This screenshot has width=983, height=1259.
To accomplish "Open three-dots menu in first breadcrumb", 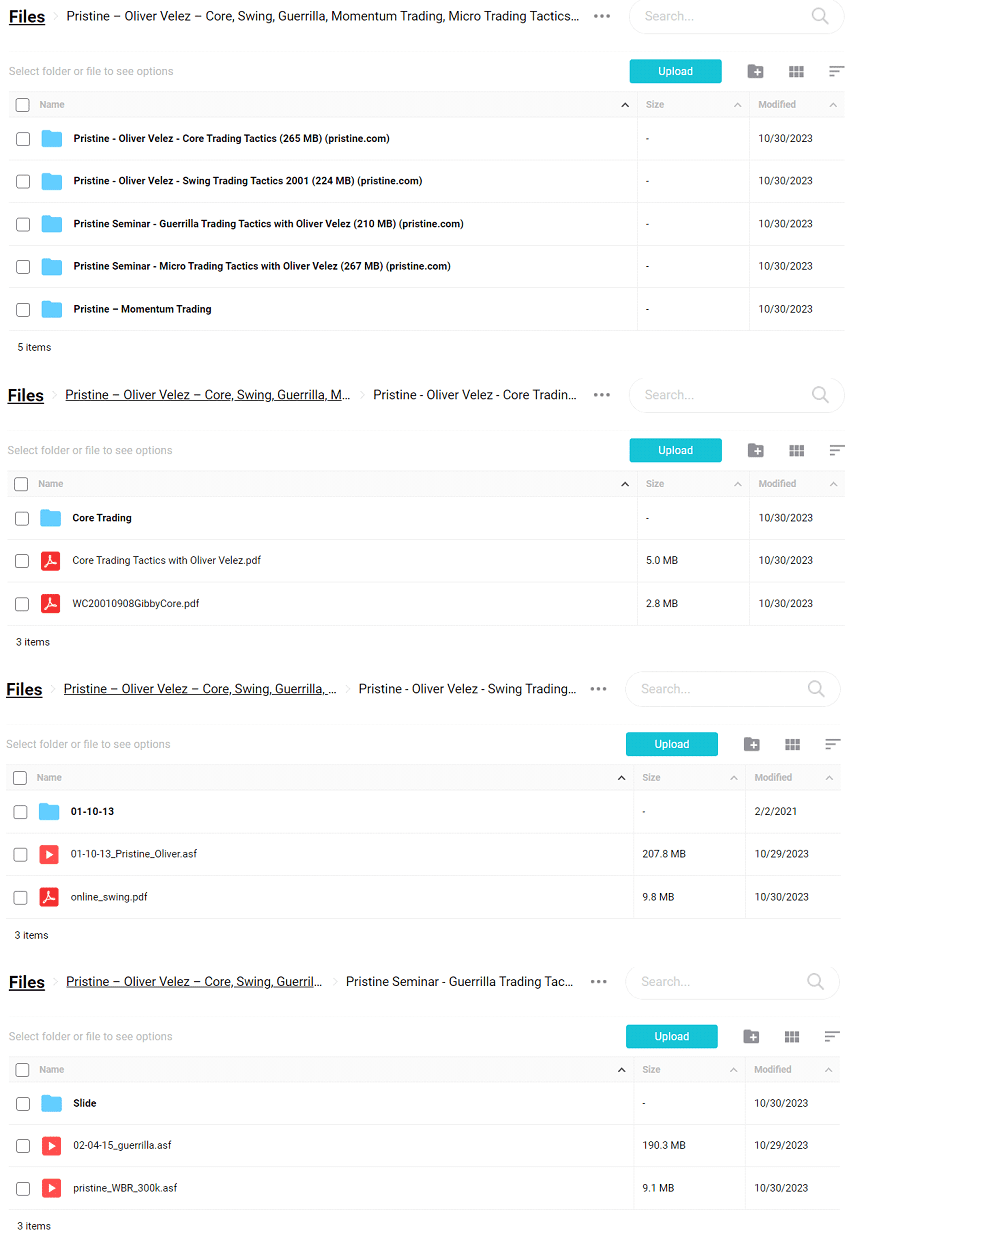I will click(602, 16).
